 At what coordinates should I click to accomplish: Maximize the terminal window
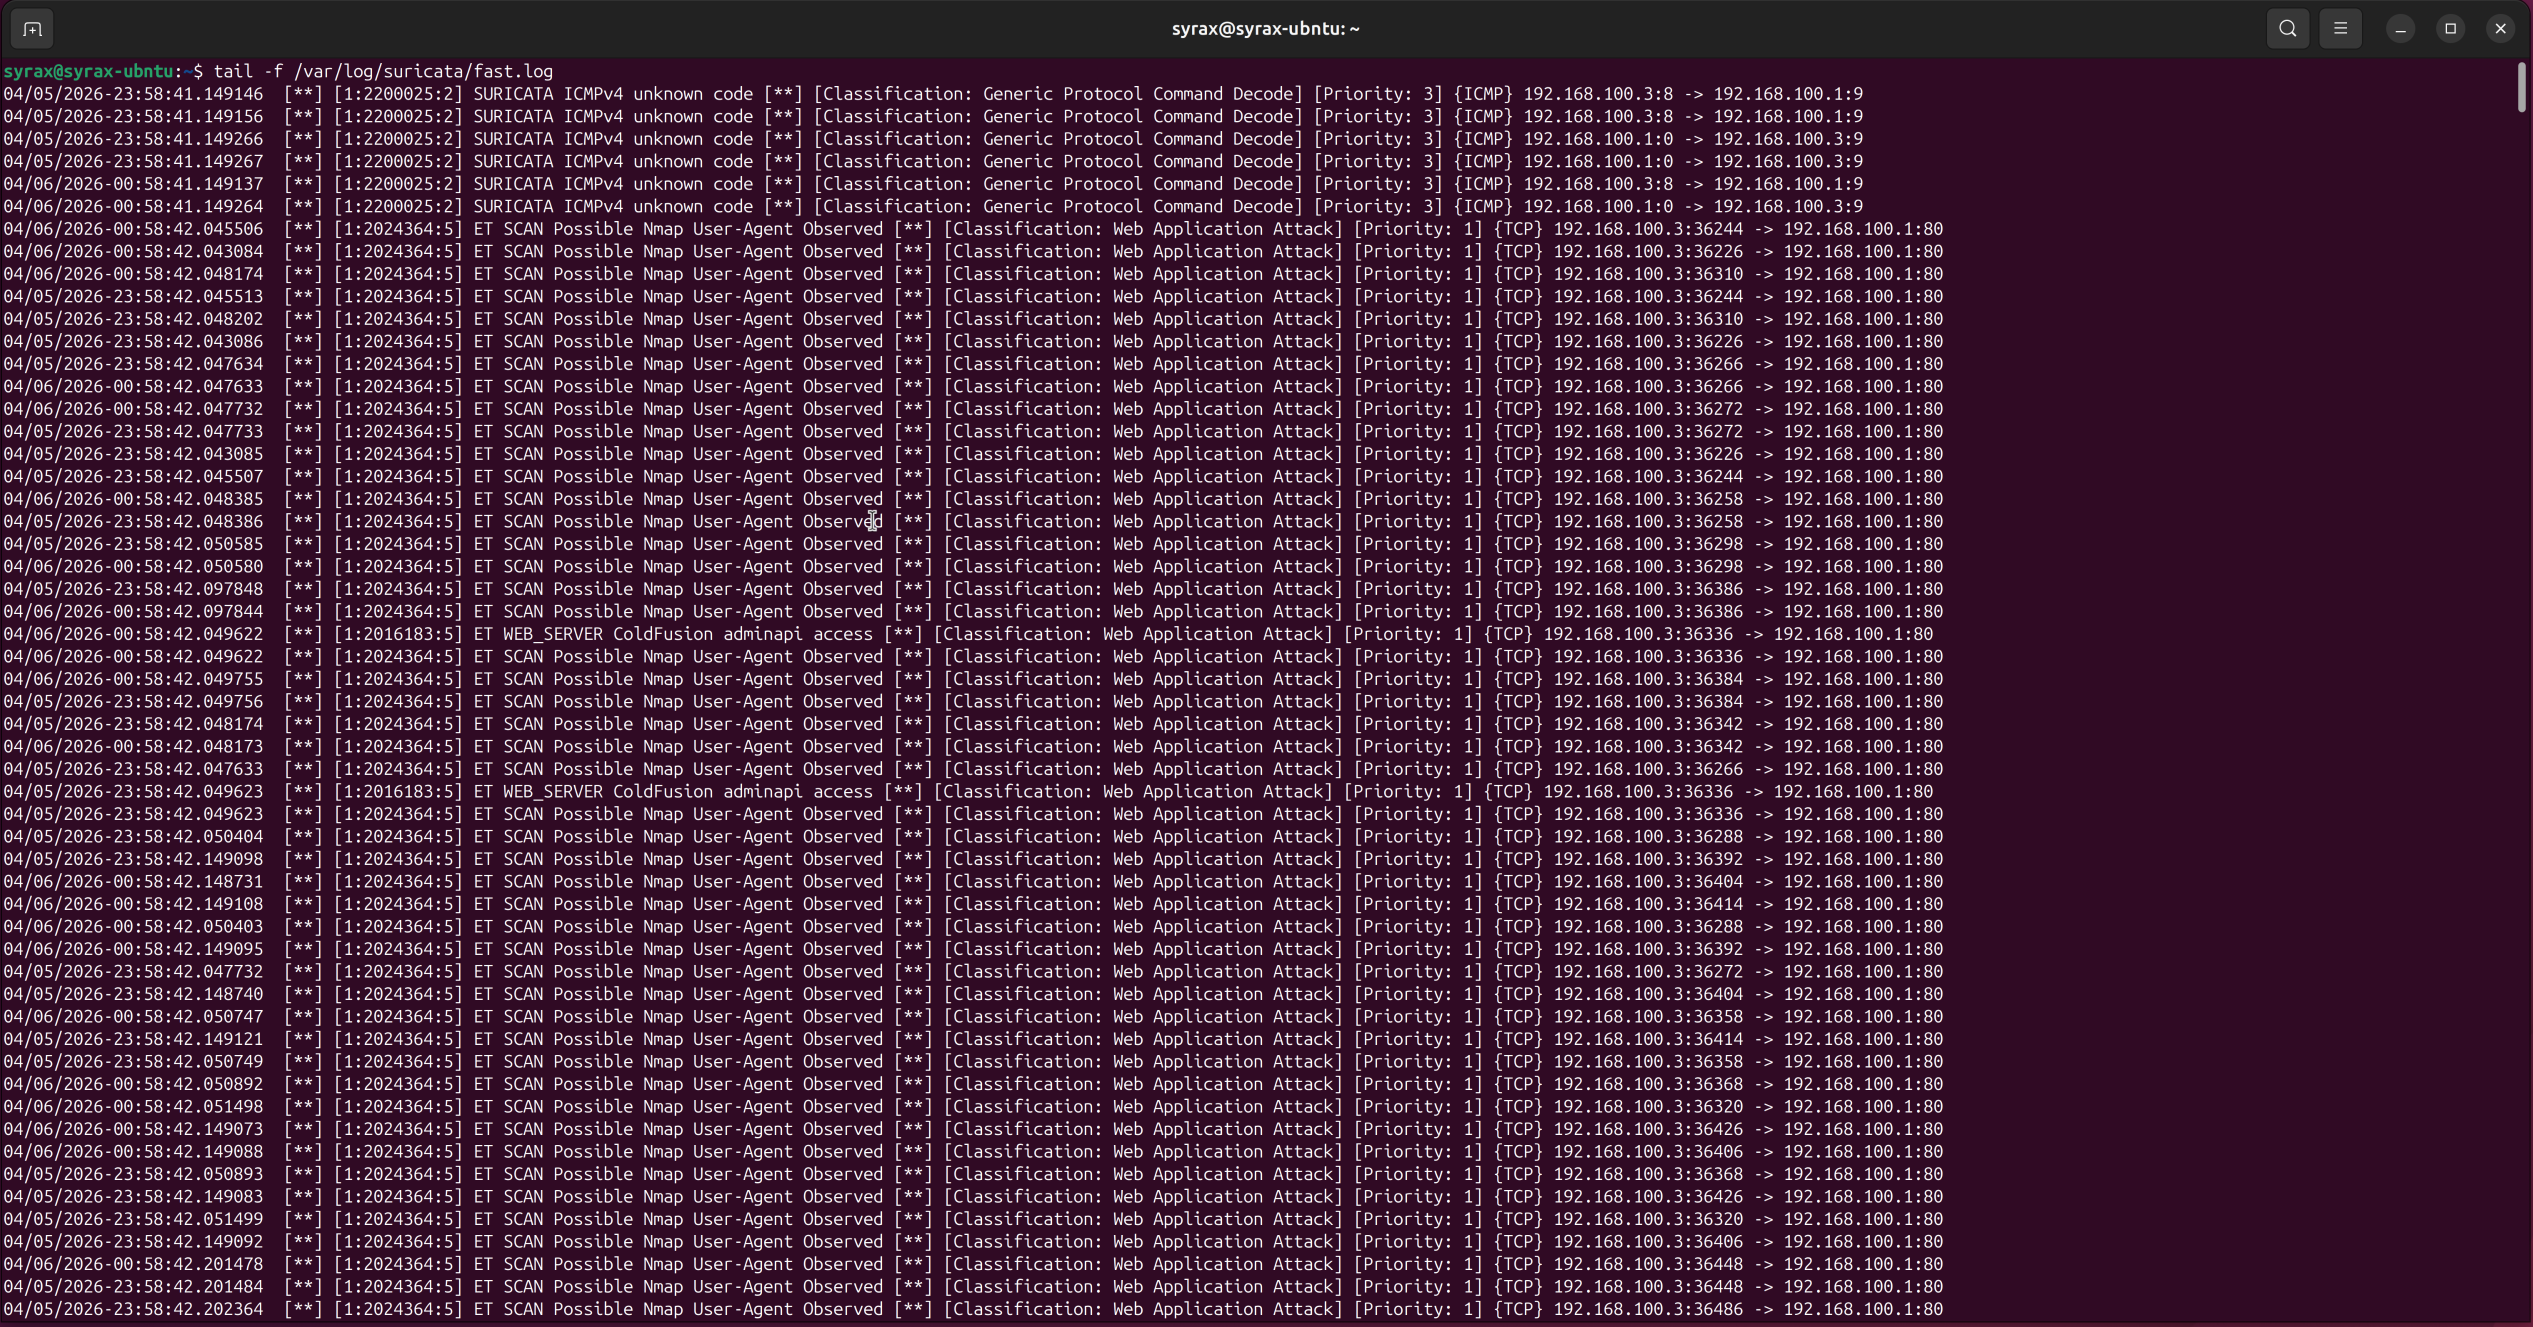(x=2449, y=27)
